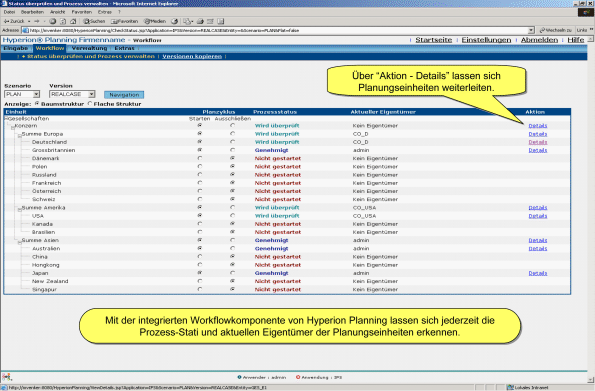
Task: Click the Home page toolbar icon
Action: pos(73,21)
